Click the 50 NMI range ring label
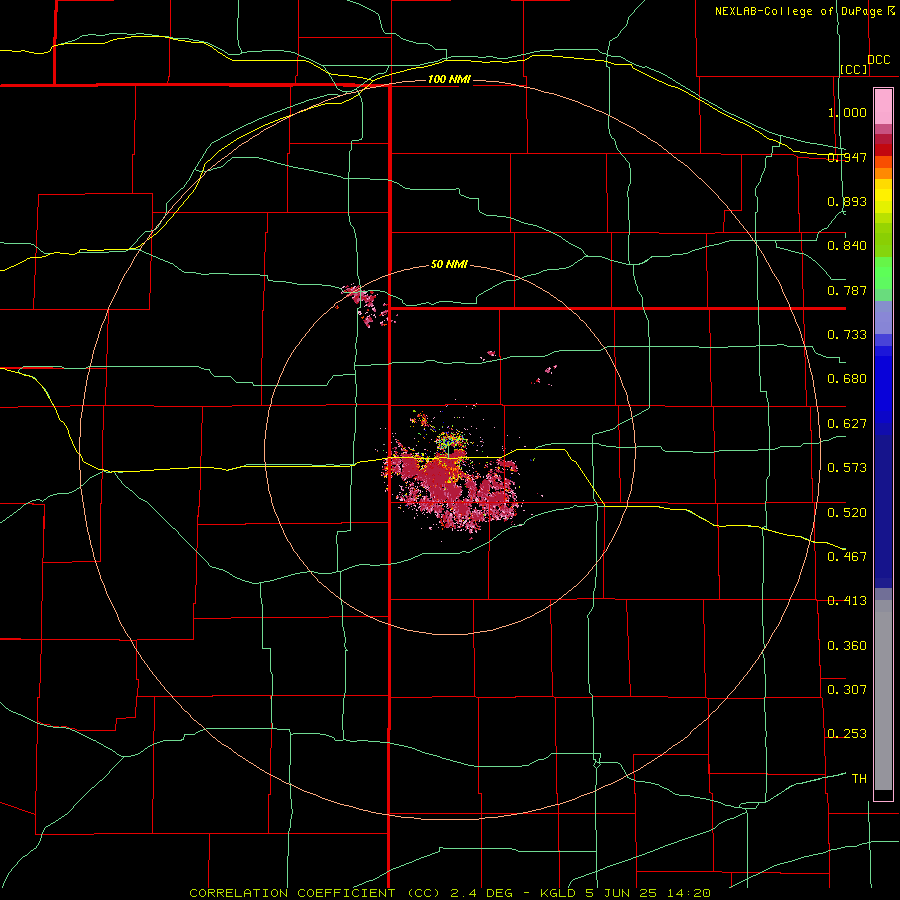 coord(449,264)
